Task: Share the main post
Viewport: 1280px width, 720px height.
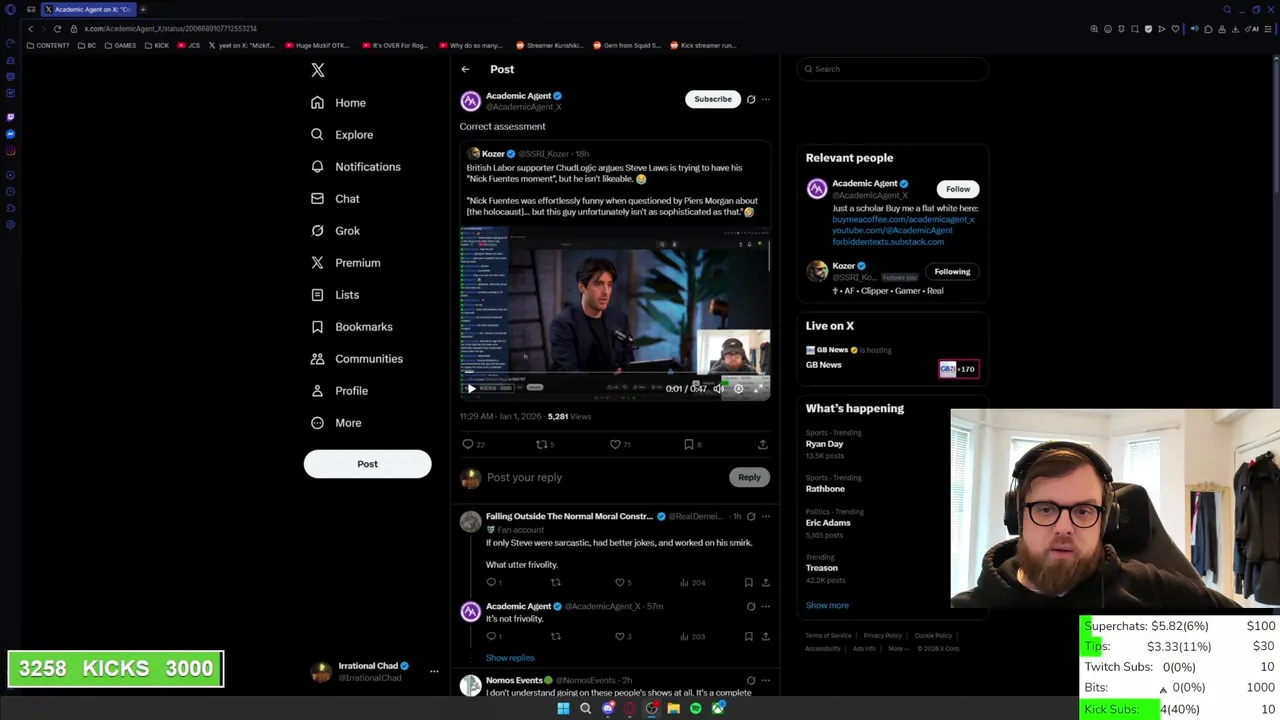Action: tap(762, 445)
